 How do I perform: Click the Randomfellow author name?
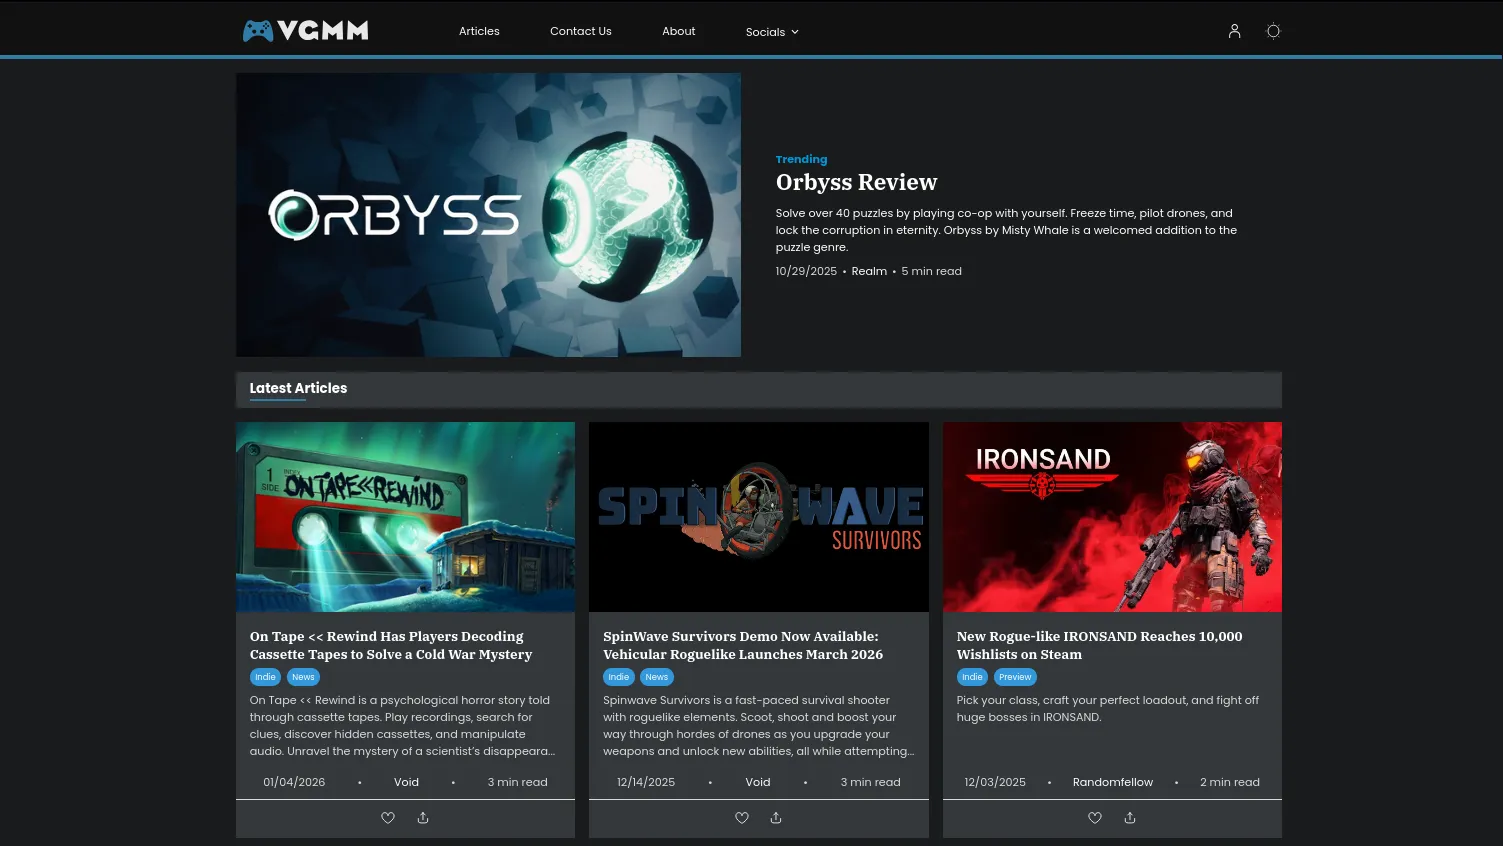(x=1113, y=782)
